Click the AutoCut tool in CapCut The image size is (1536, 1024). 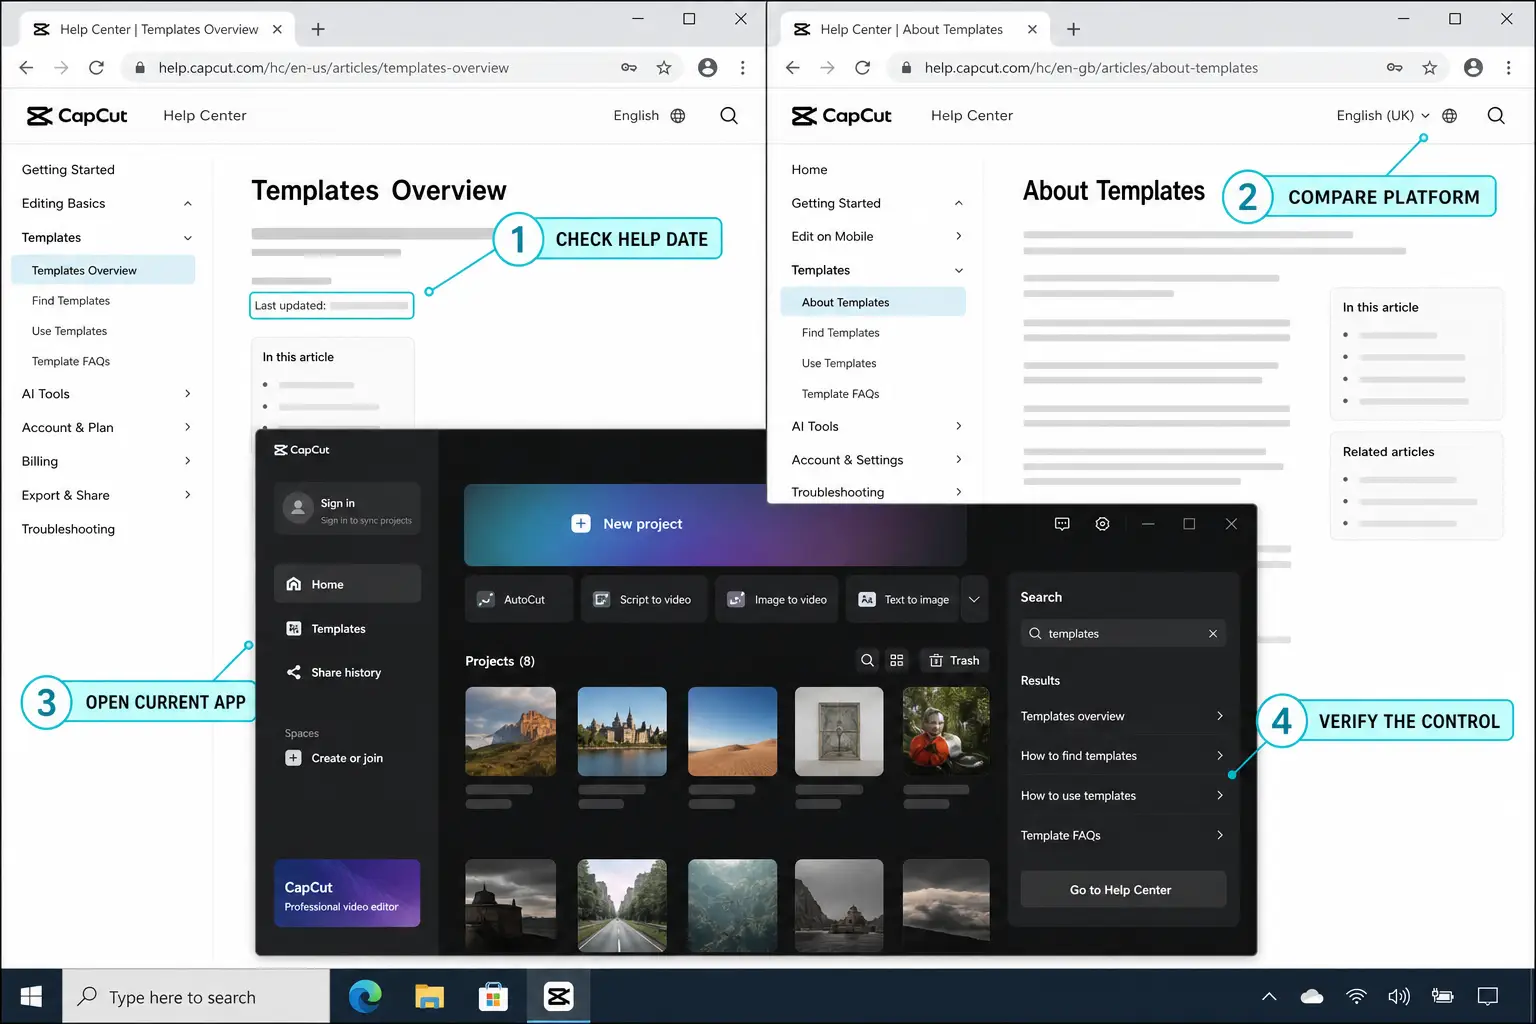click(x=519, y=599)
